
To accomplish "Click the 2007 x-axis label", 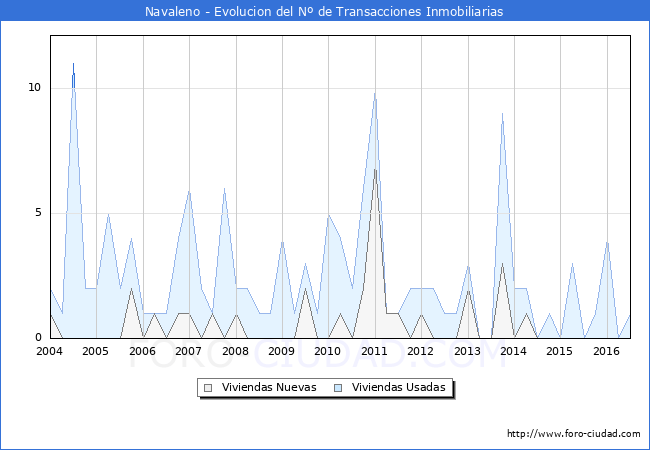I will tap(188, 351).
